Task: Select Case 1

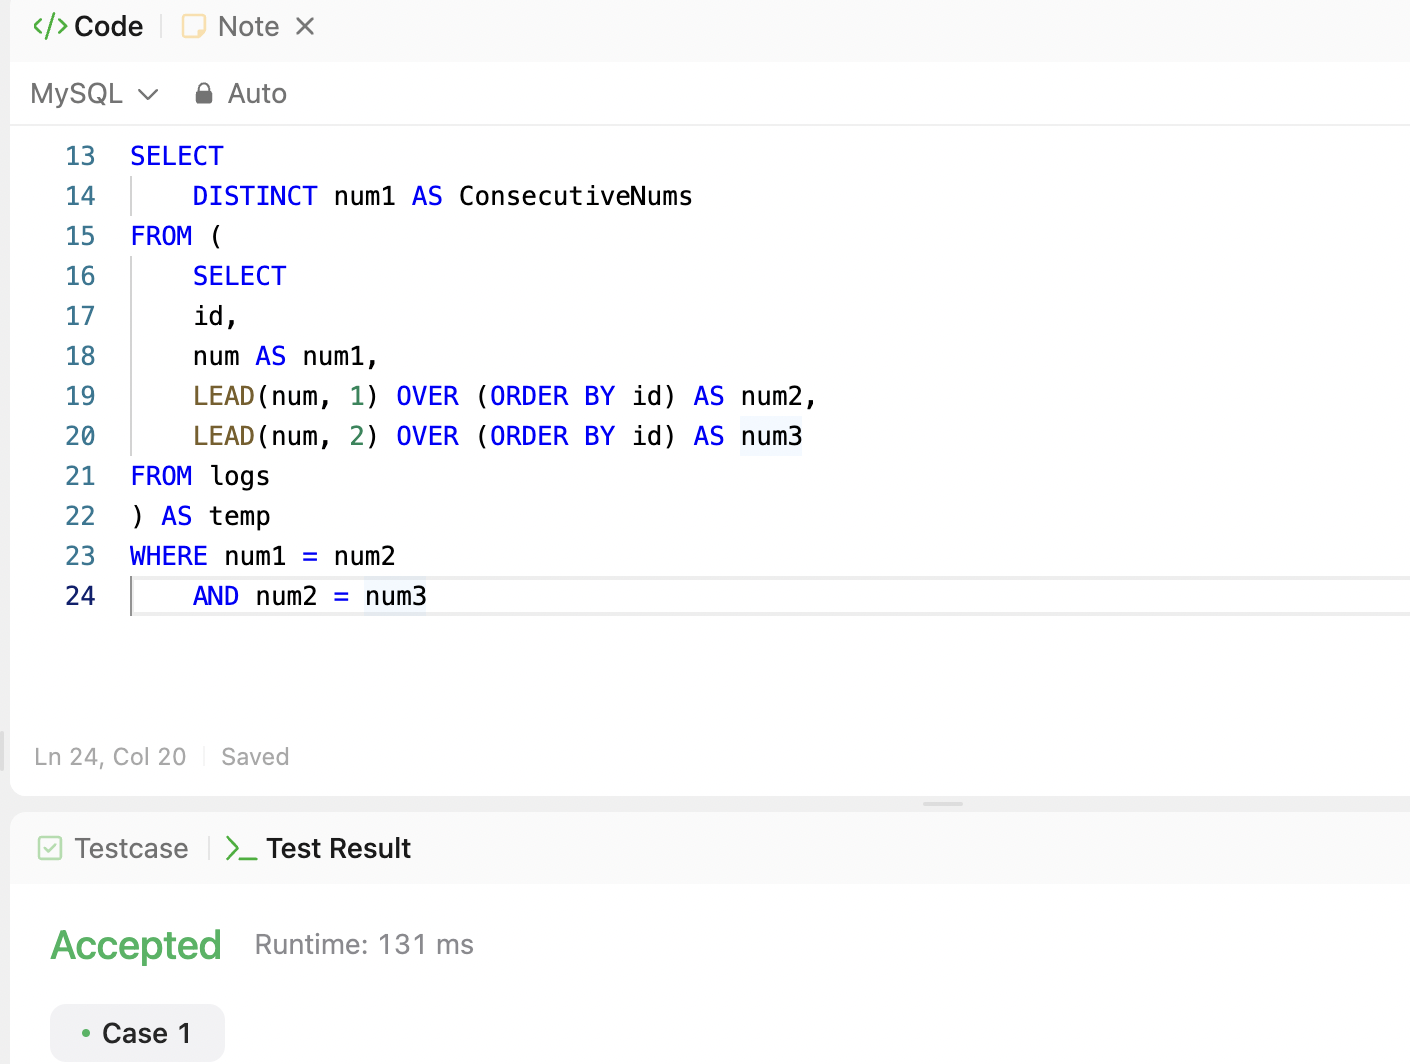Action: coord(137,1033)
